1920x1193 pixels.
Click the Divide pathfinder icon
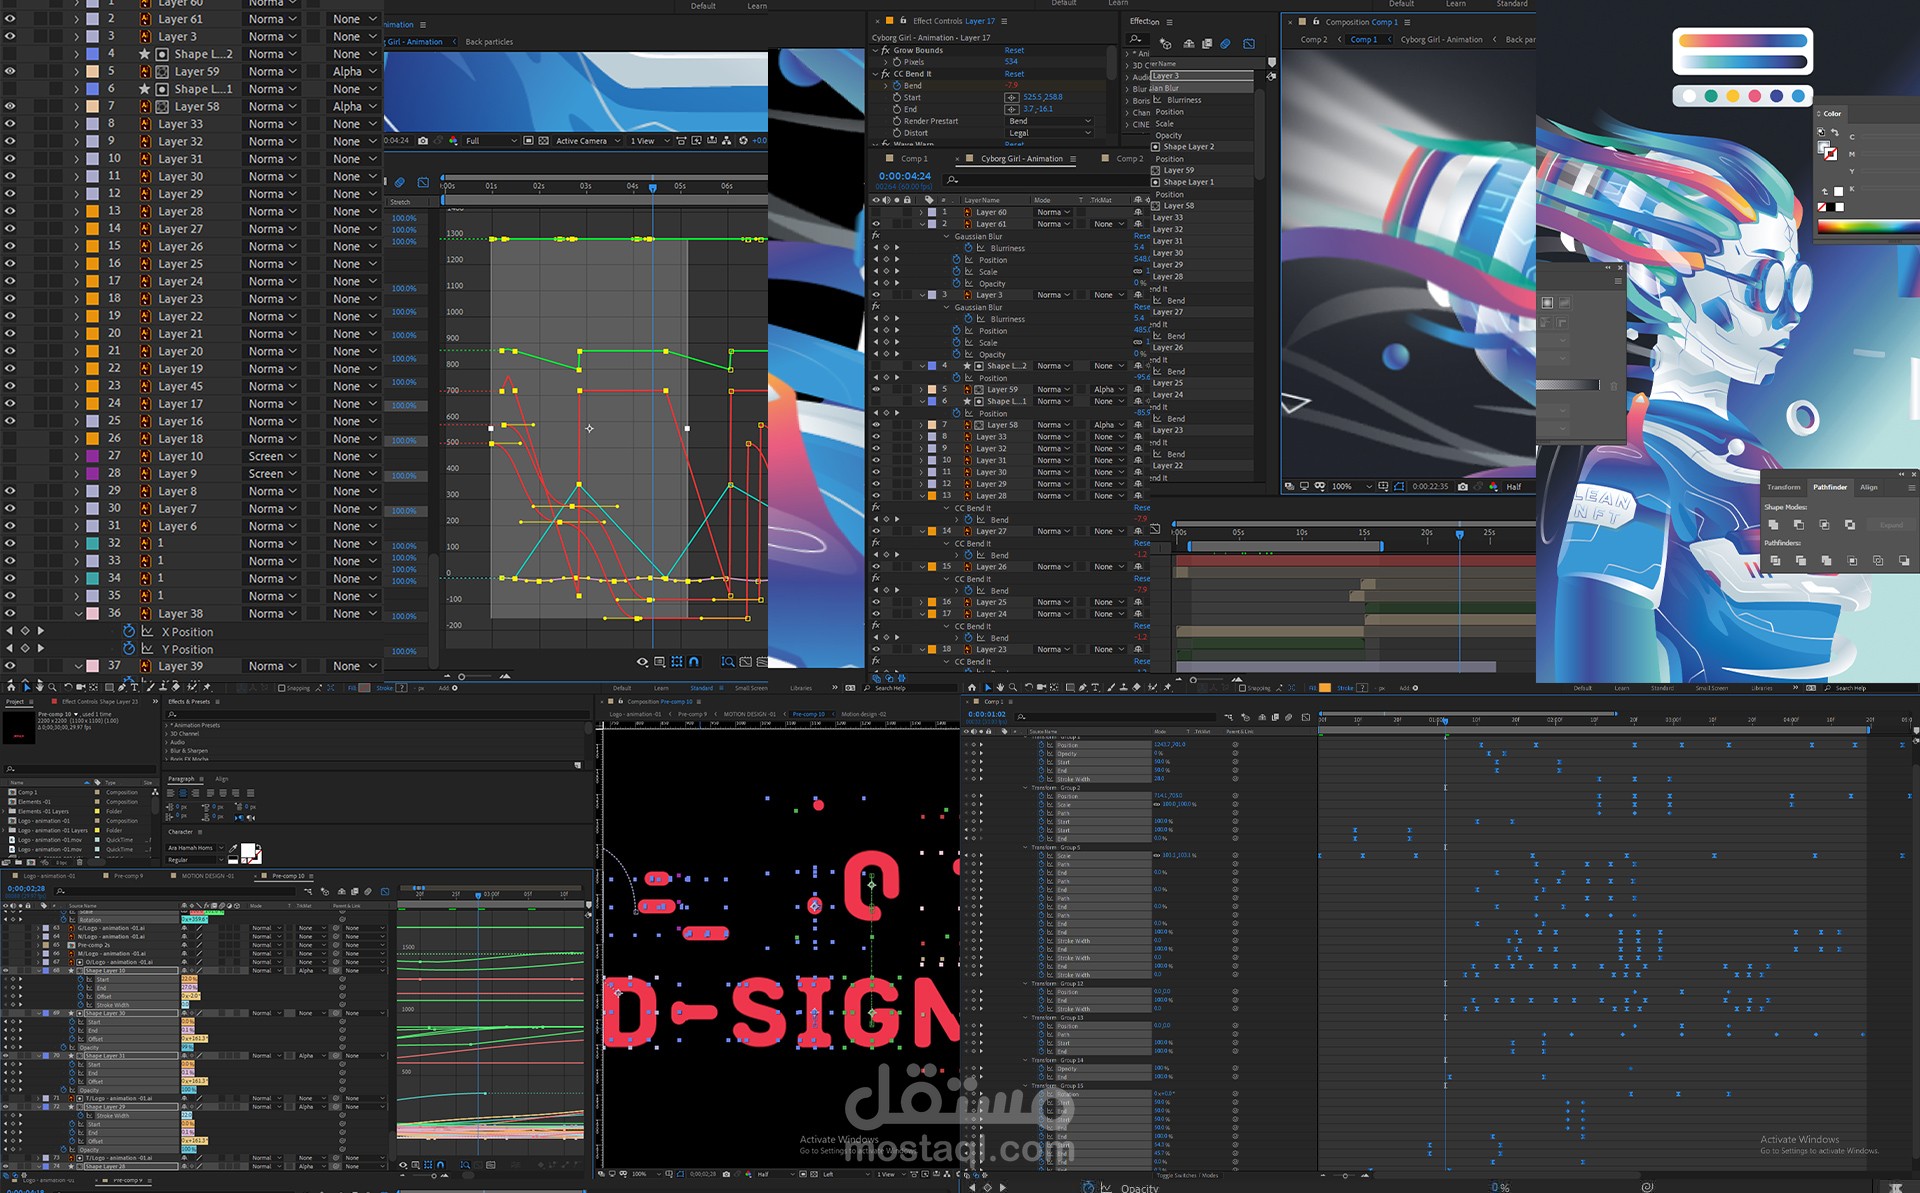(x=1775, y=561)
